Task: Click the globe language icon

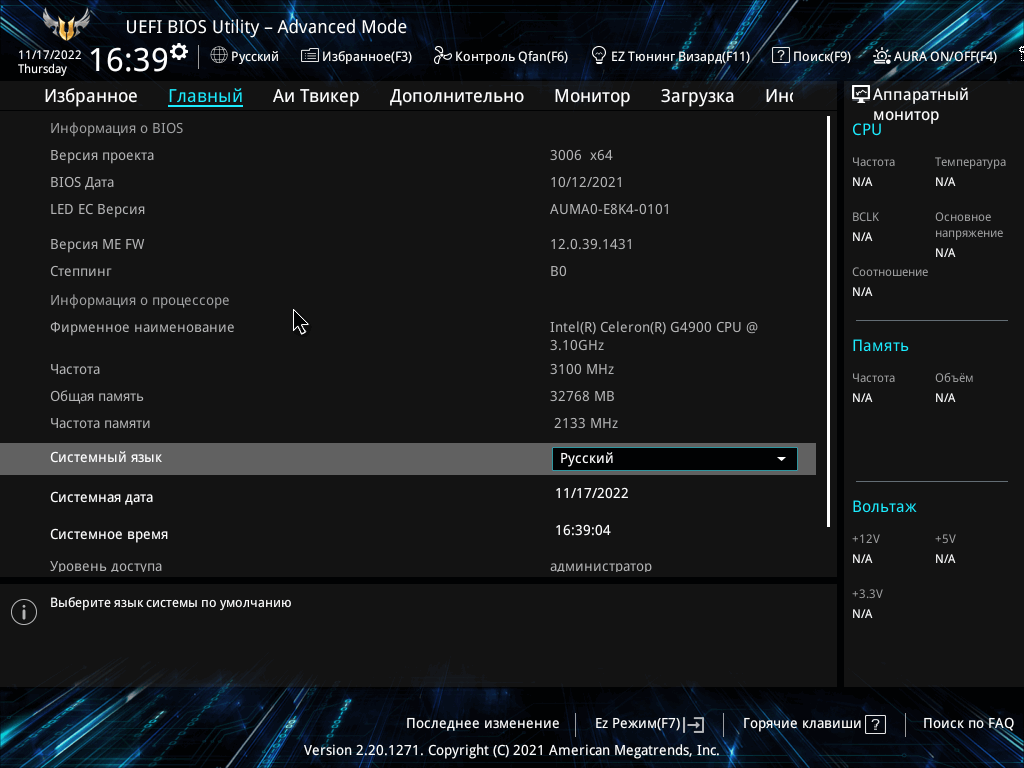Action: [219, 56]
